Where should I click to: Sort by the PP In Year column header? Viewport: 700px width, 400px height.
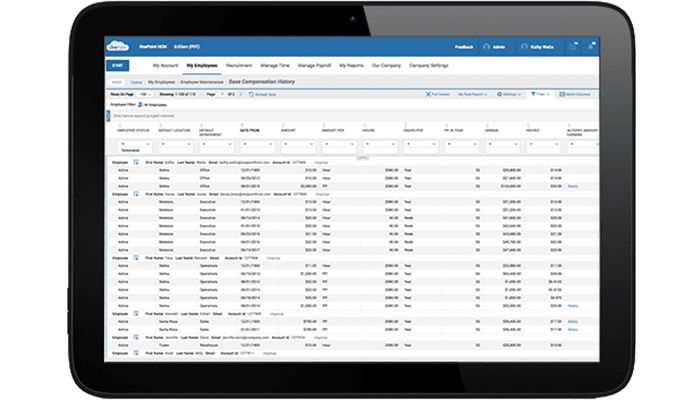pyautogui.click(x=454, y=130)
